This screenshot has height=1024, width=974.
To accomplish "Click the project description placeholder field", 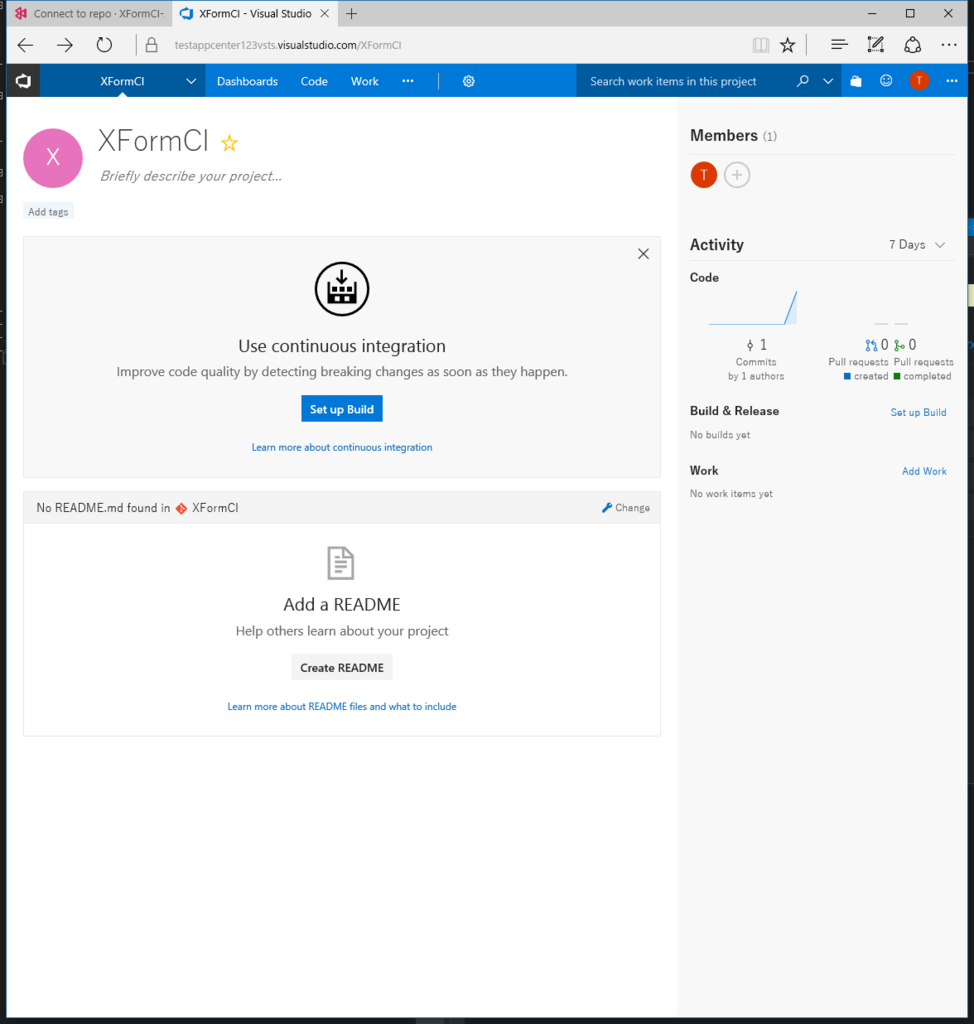I will pos(191,176).
